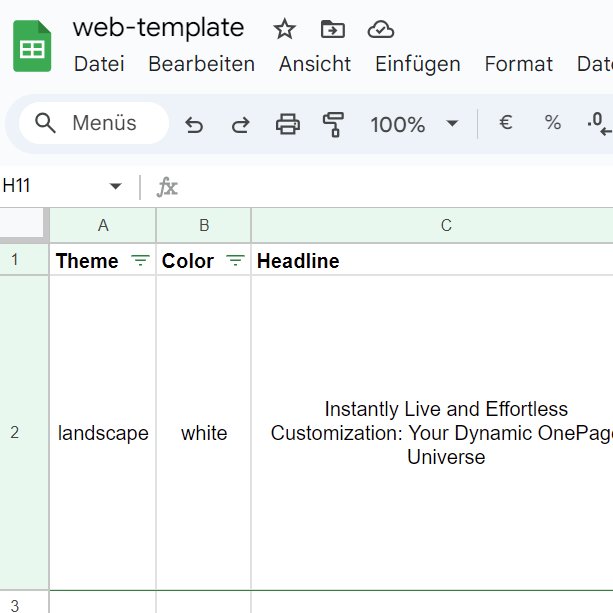This screenshot has height=613, width=613.
Task: Select row 3 header
Action: [x=24, y=602]
